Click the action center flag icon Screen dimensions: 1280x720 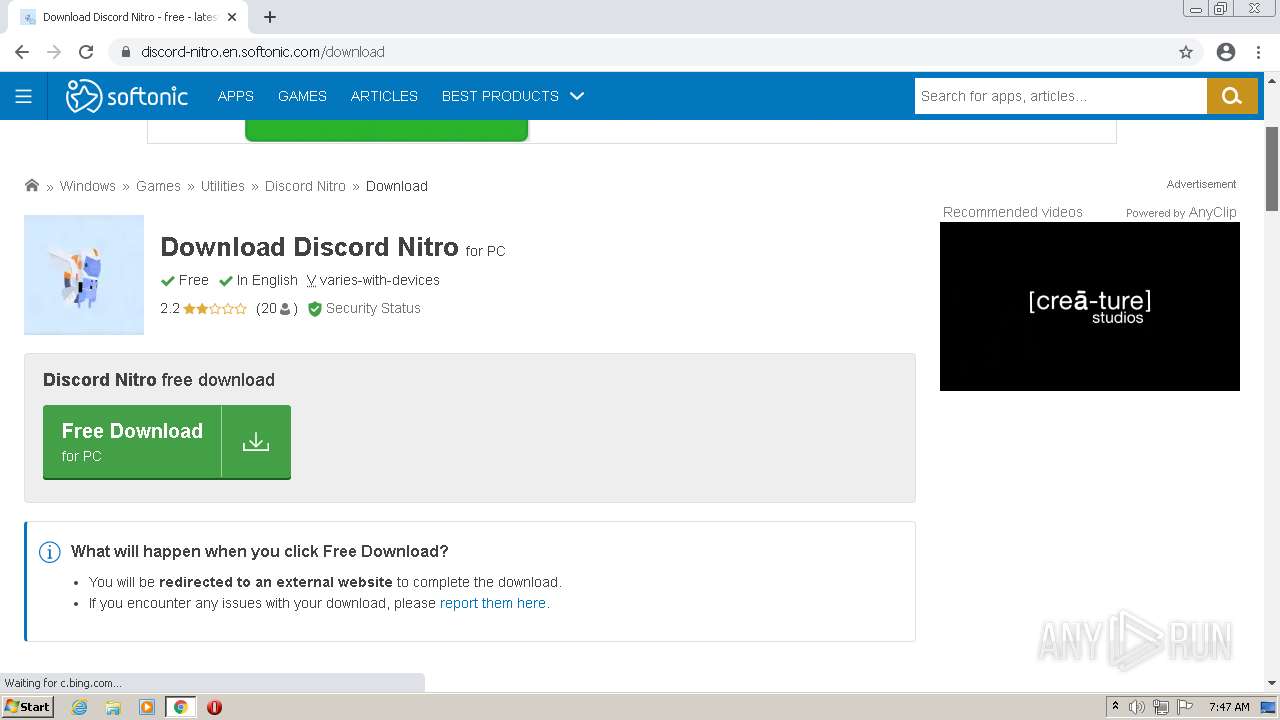pos(1185,707)
